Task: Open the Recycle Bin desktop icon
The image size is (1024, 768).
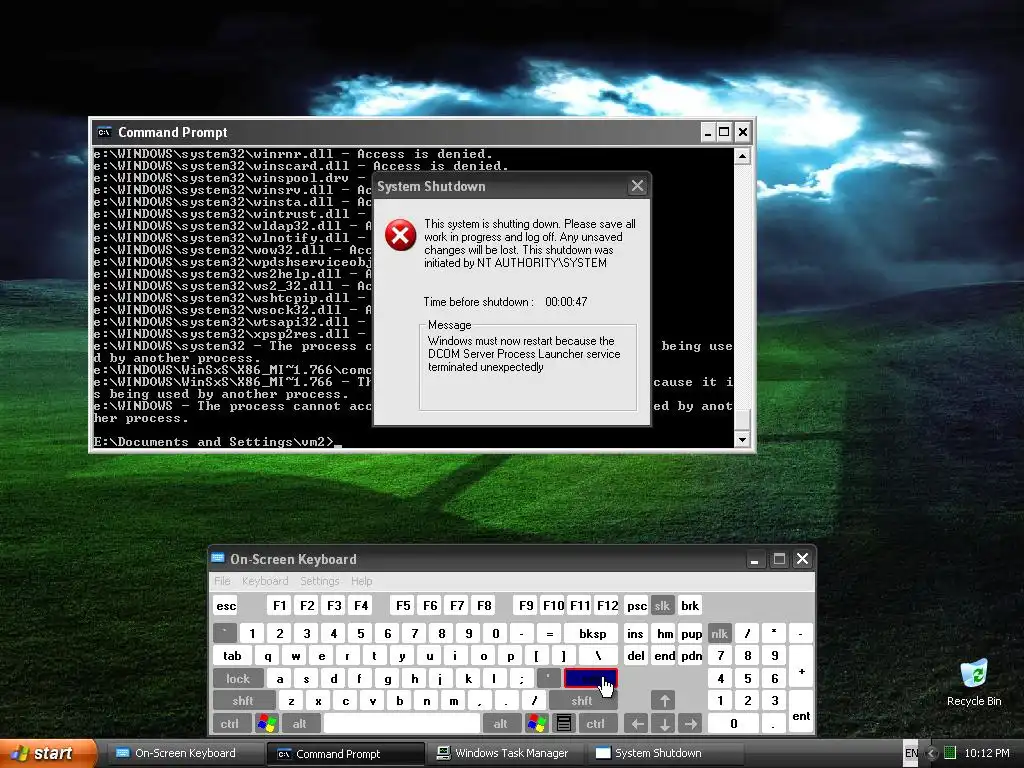Action: pos(974,682)
